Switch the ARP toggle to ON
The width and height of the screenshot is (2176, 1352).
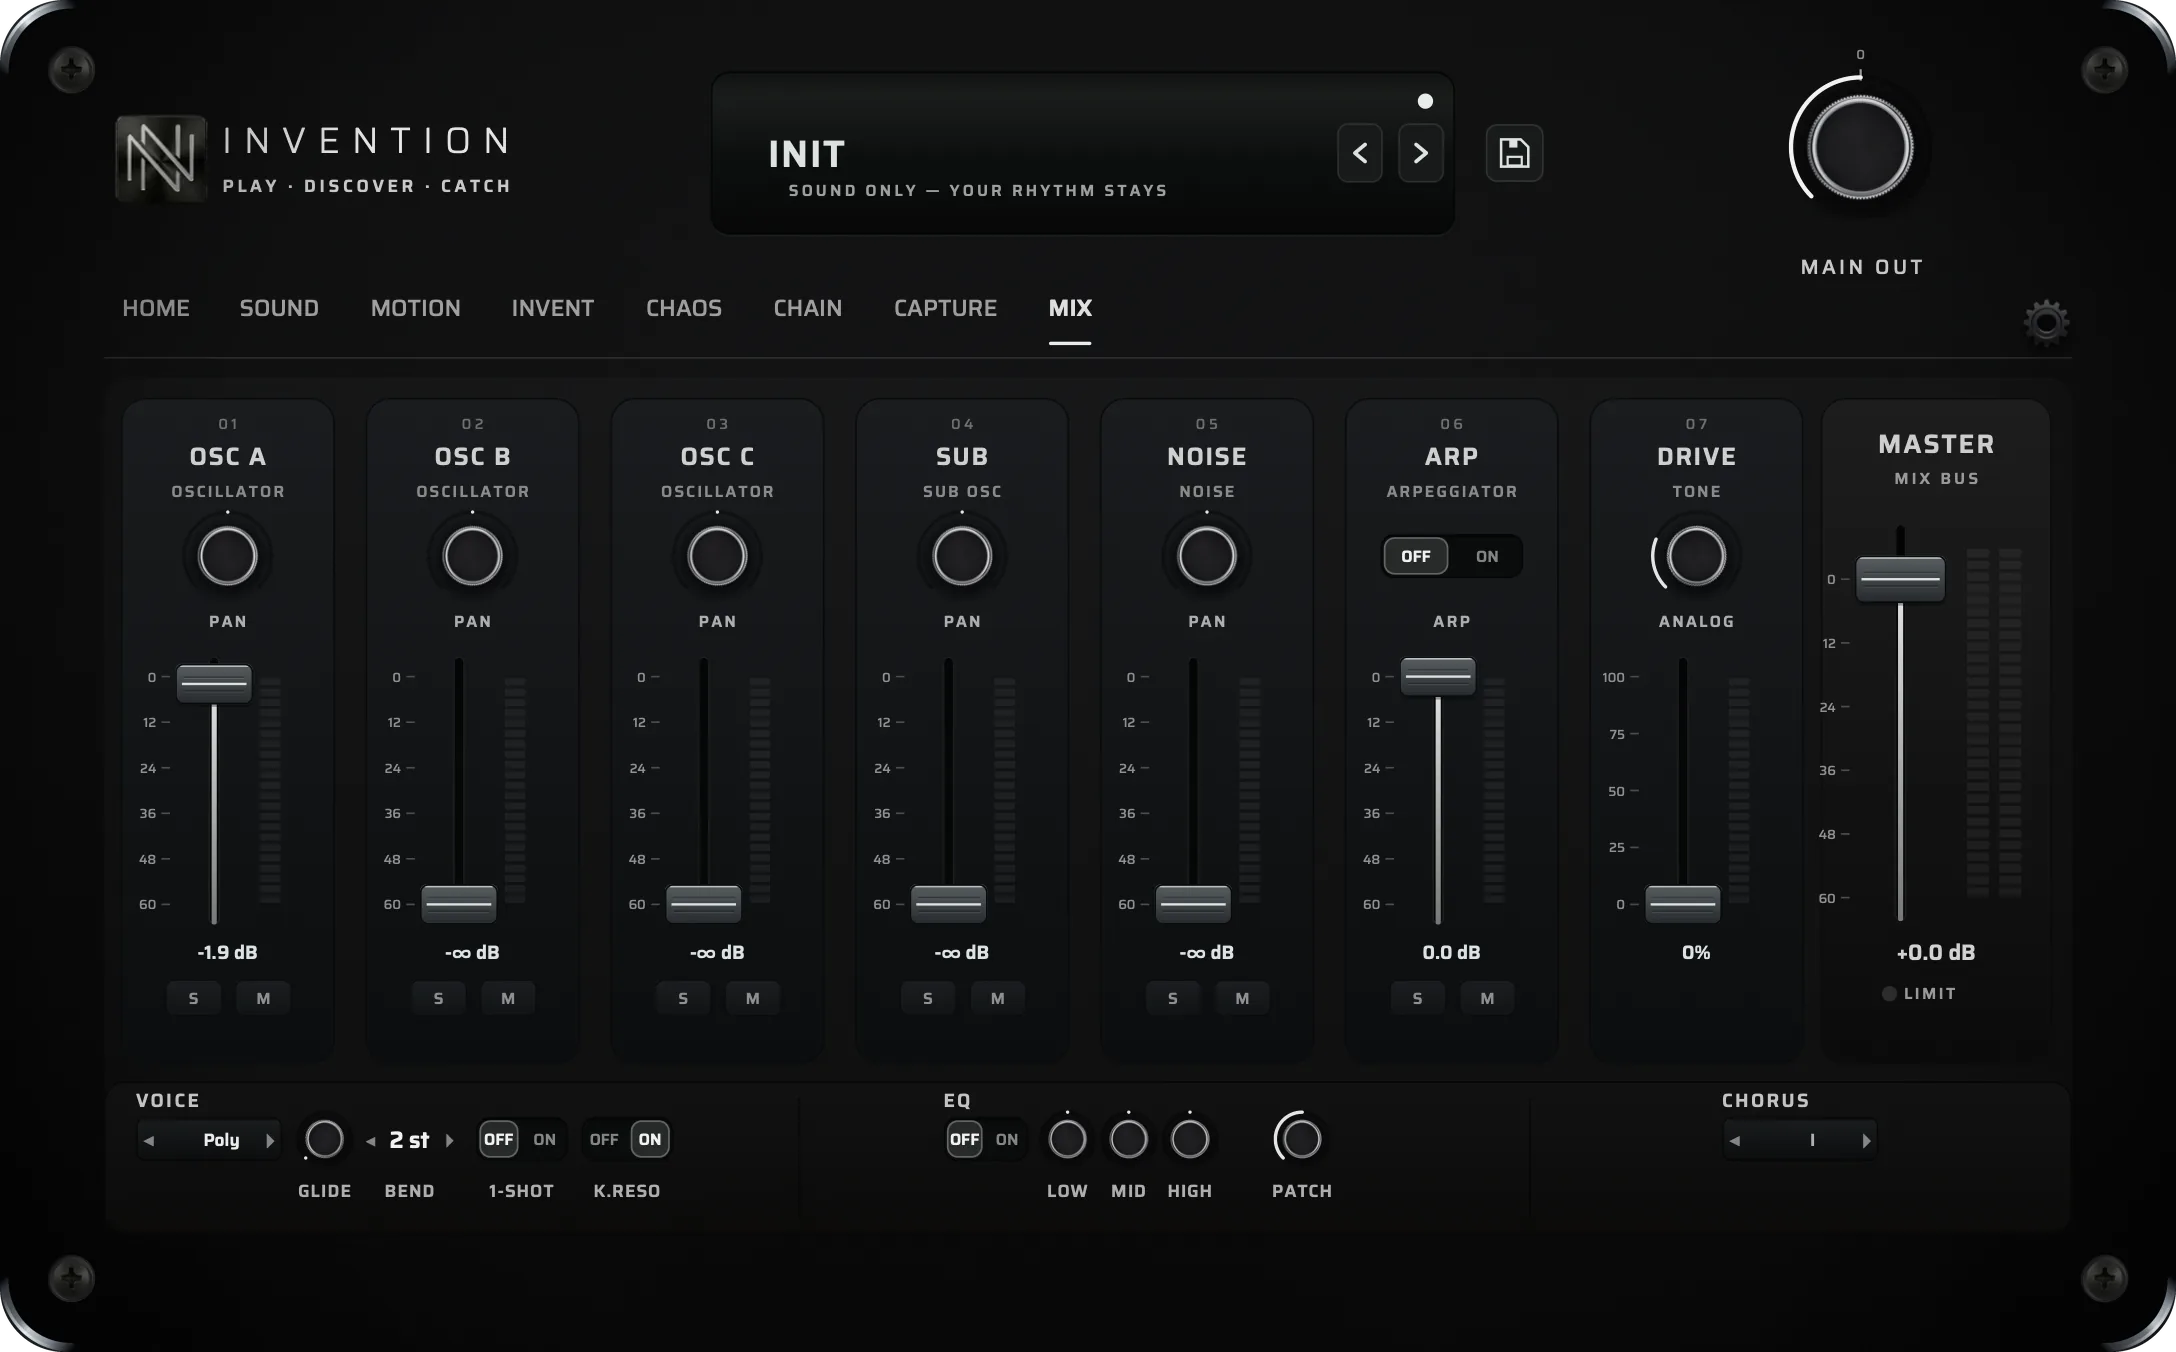tap(1487, 556)
